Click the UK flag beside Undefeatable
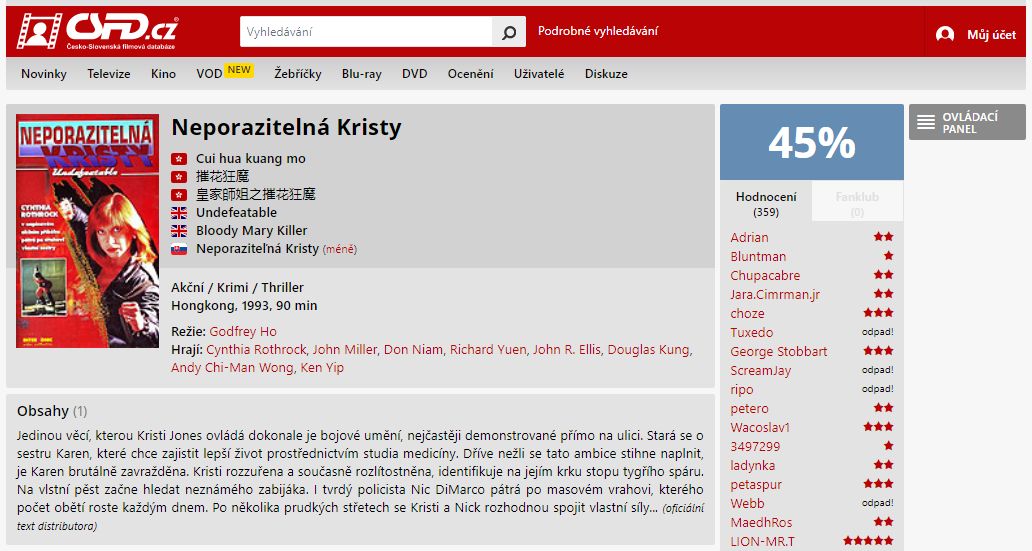The height and width of the screenshot is (551, 1032). [x=179, y=213]
